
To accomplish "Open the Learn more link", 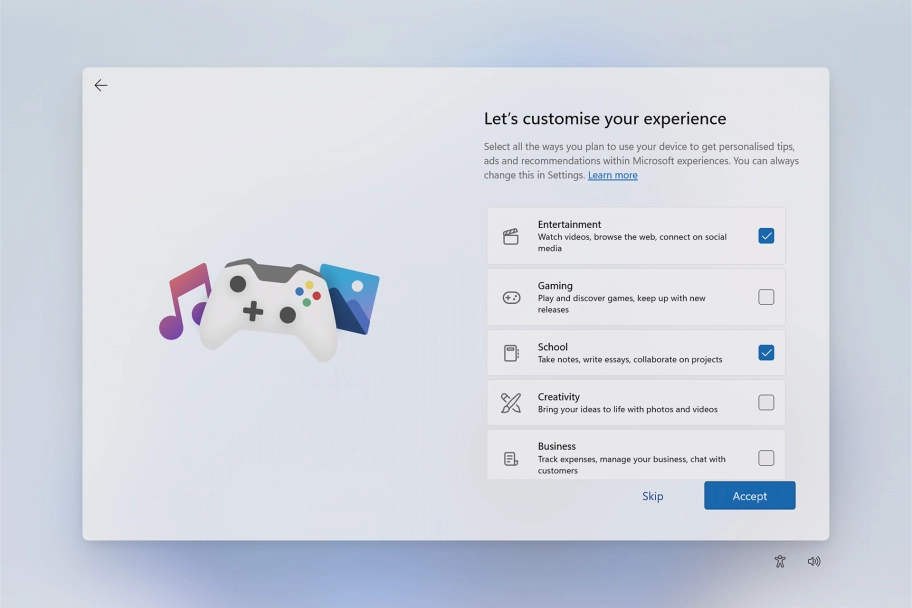I will click(612, 175).
